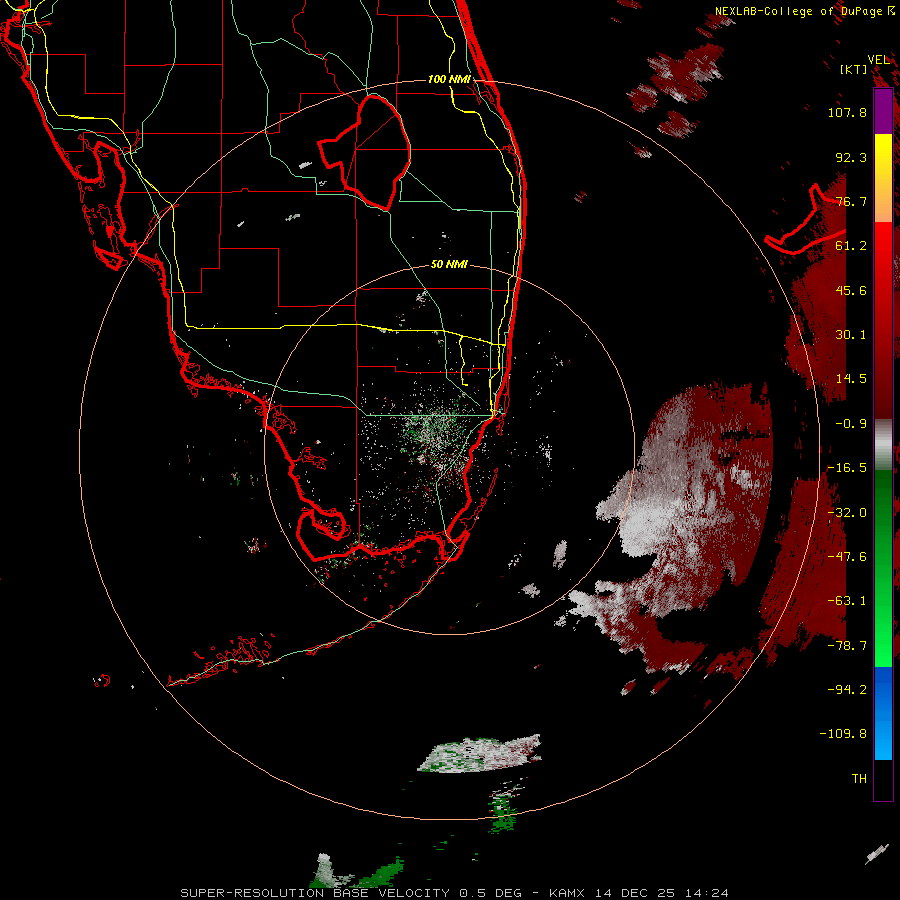
Task: Click the 100 NMI range ring label
Action: click(449, 79)
